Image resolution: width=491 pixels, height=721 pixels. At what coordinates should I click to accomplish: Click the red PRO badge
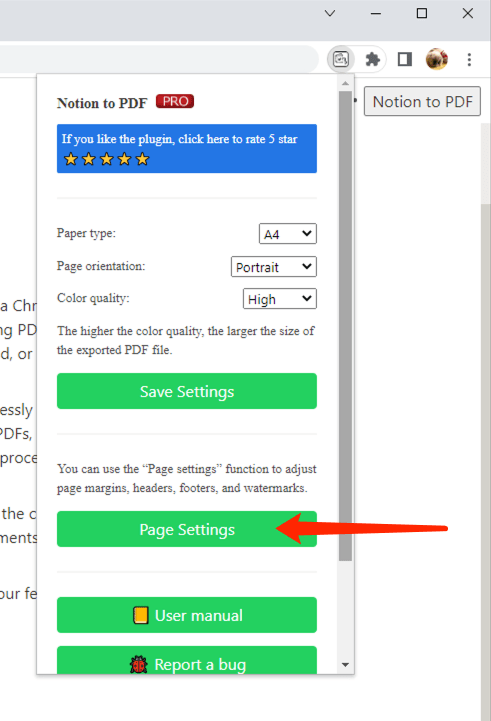coord(175,101)
